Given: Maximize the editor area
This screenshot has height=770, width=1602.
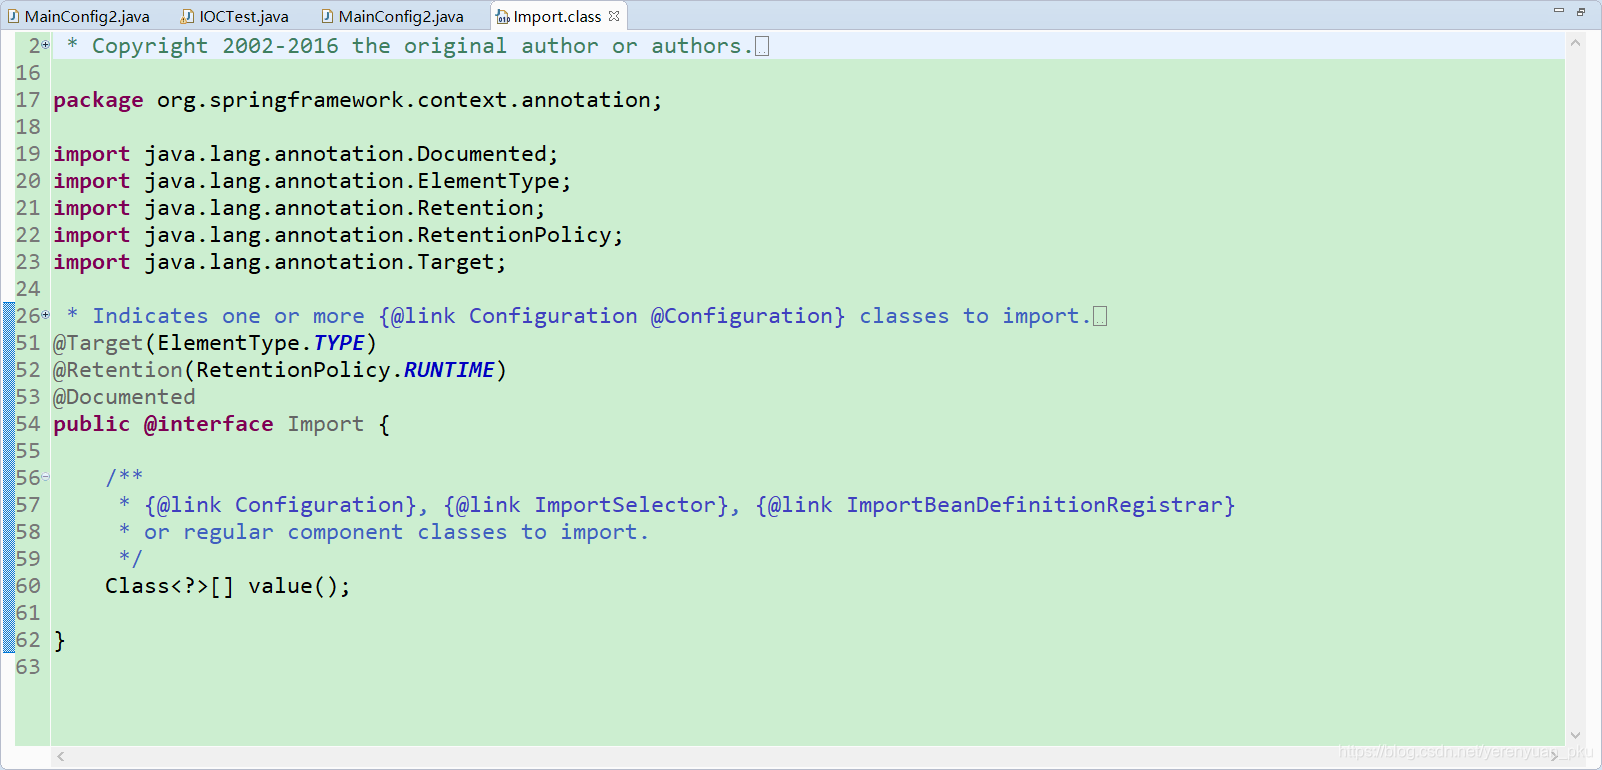Looking at the screenshot, I should (x=1581, y=11).
